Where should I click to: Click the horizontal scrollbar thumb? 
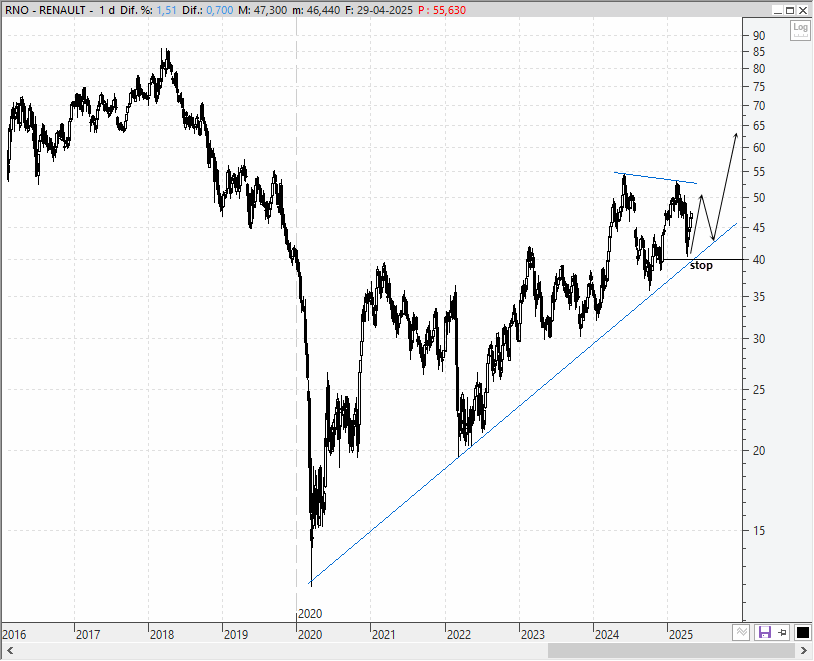[x=672, y=651]
